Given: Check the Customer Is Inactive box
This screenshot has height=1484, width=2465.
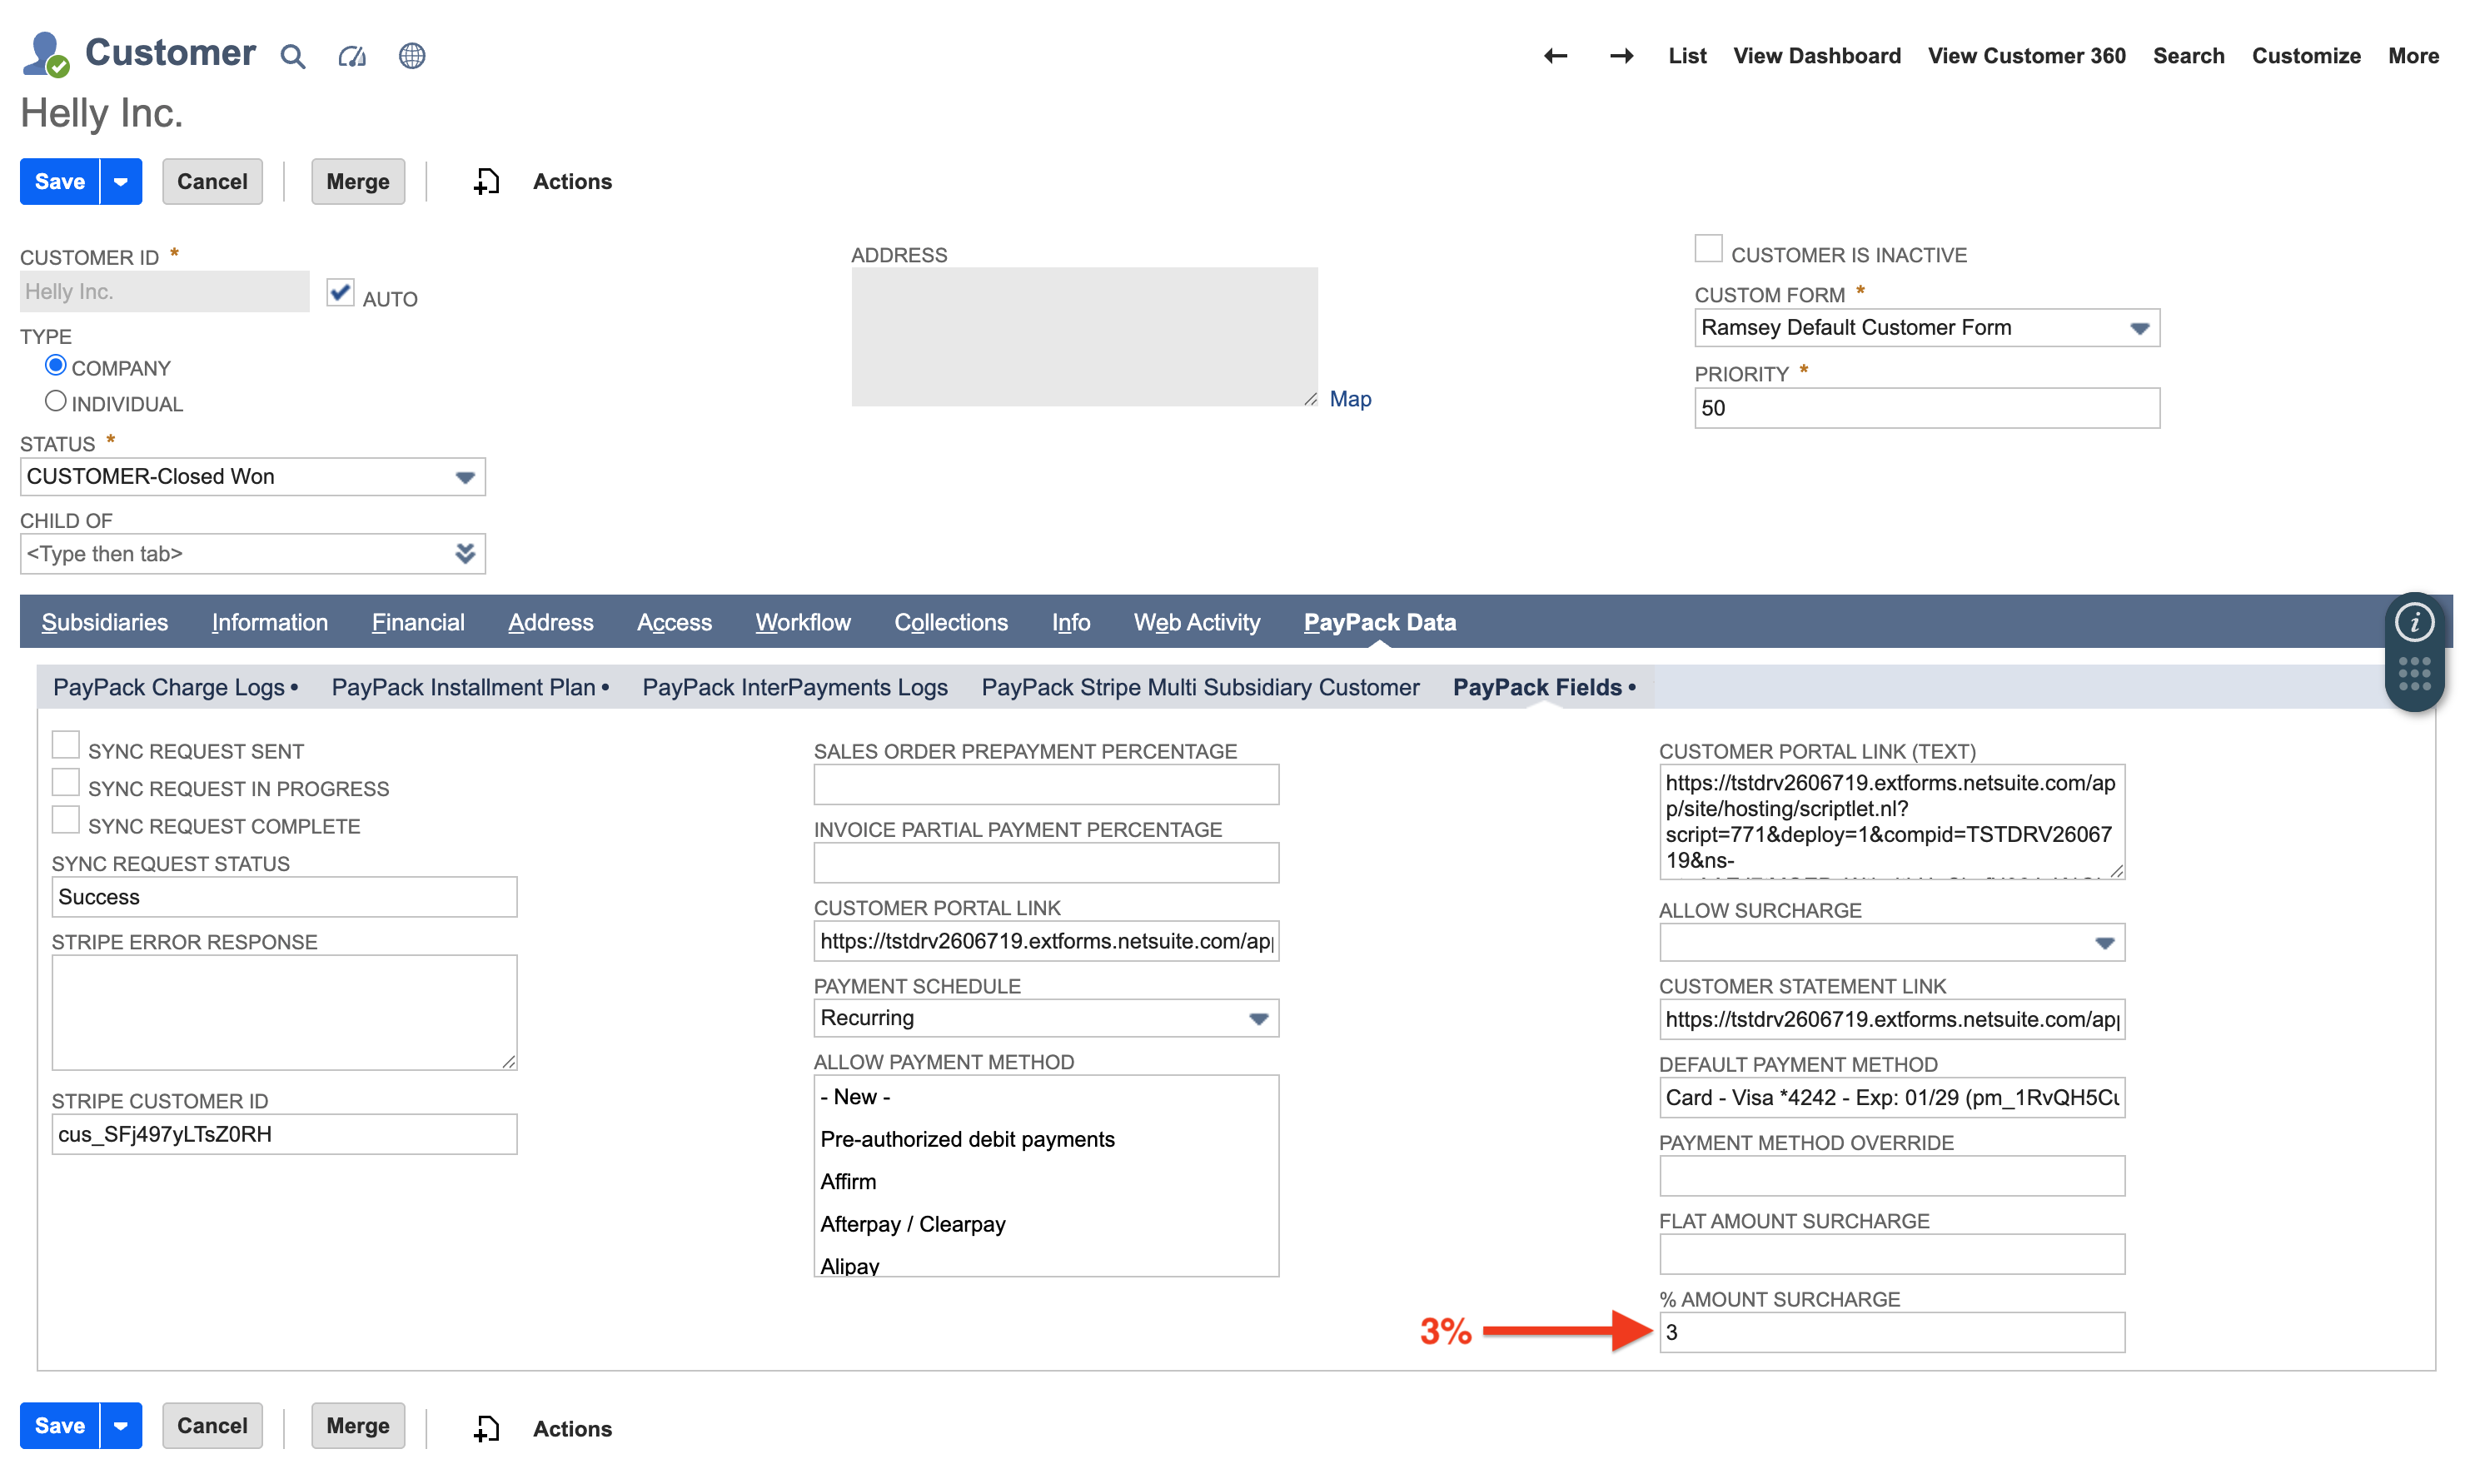Looking at the screenshot, I should [1707, 249].
